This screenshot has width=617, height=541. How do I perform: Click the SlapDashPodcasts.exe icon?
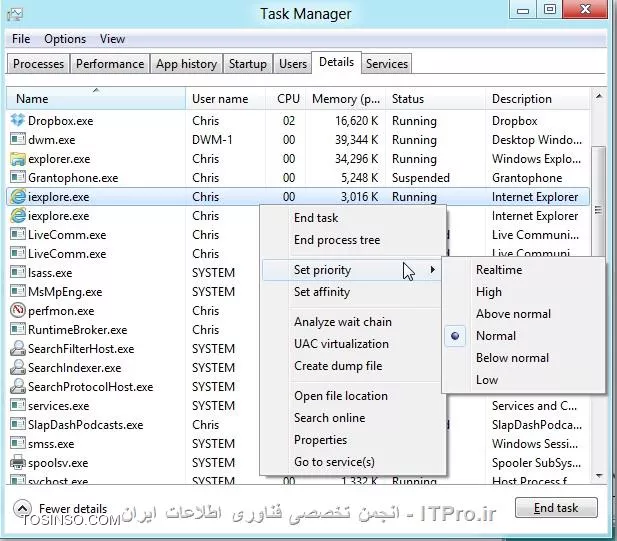point(18,425)
